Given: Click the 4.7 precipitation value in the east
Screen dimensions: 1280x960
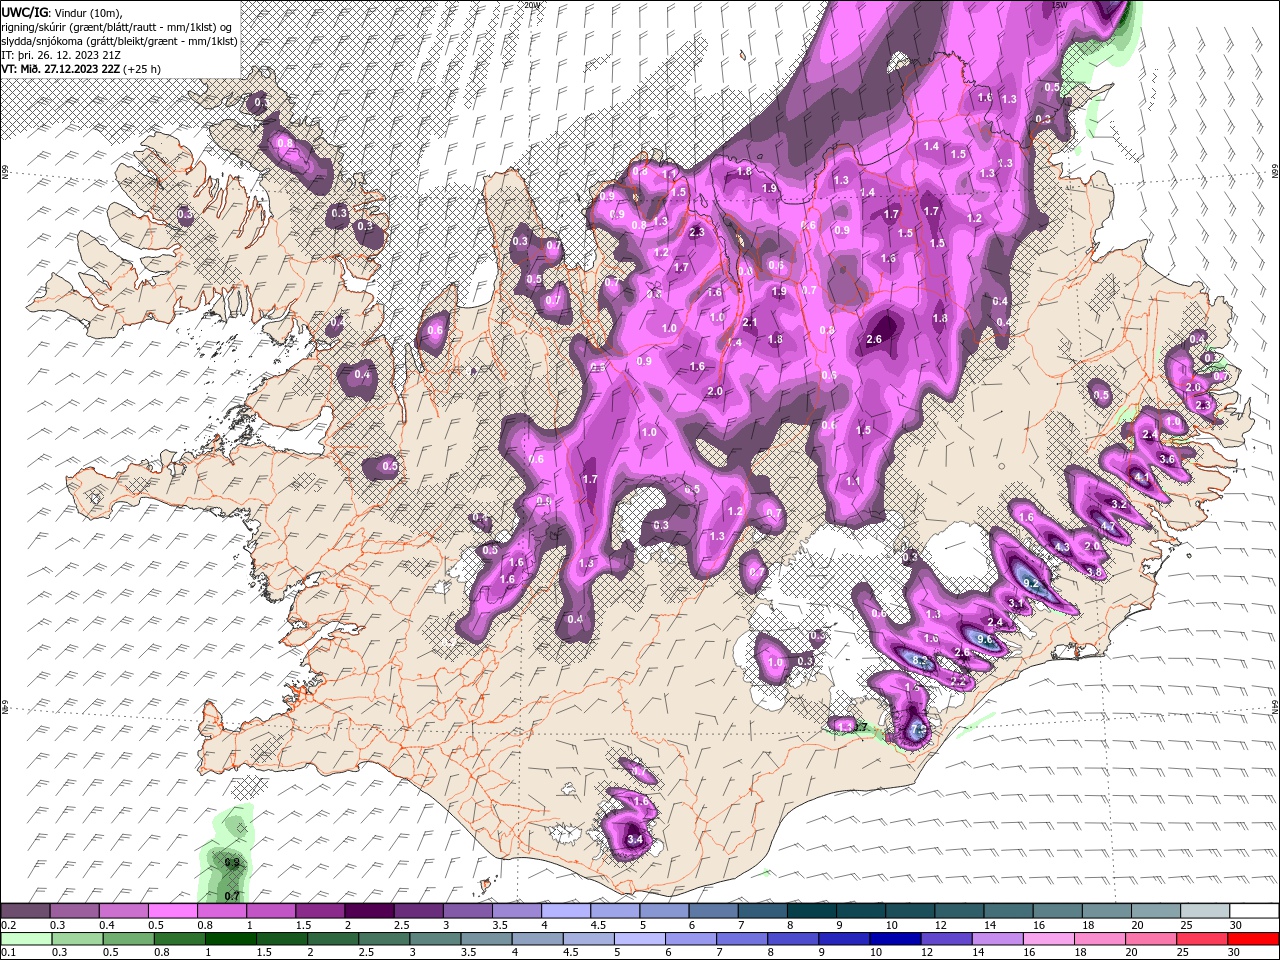Looking at the screenshot, I should coord(1108,527).
